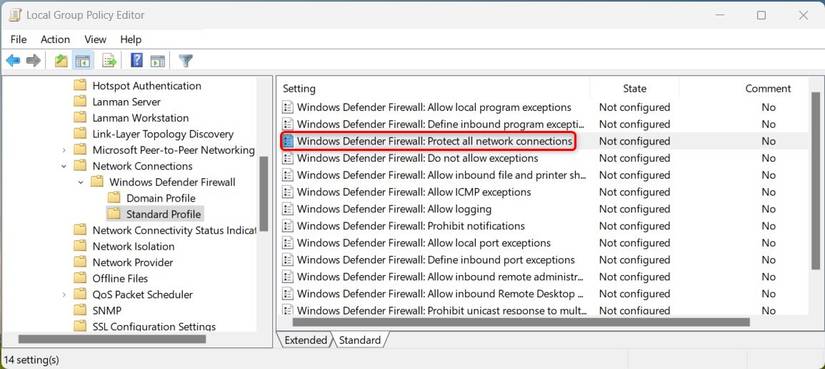Screen dimensions: 825x369
Task: Open the Help menu
Action: click(x=130, y=39)
